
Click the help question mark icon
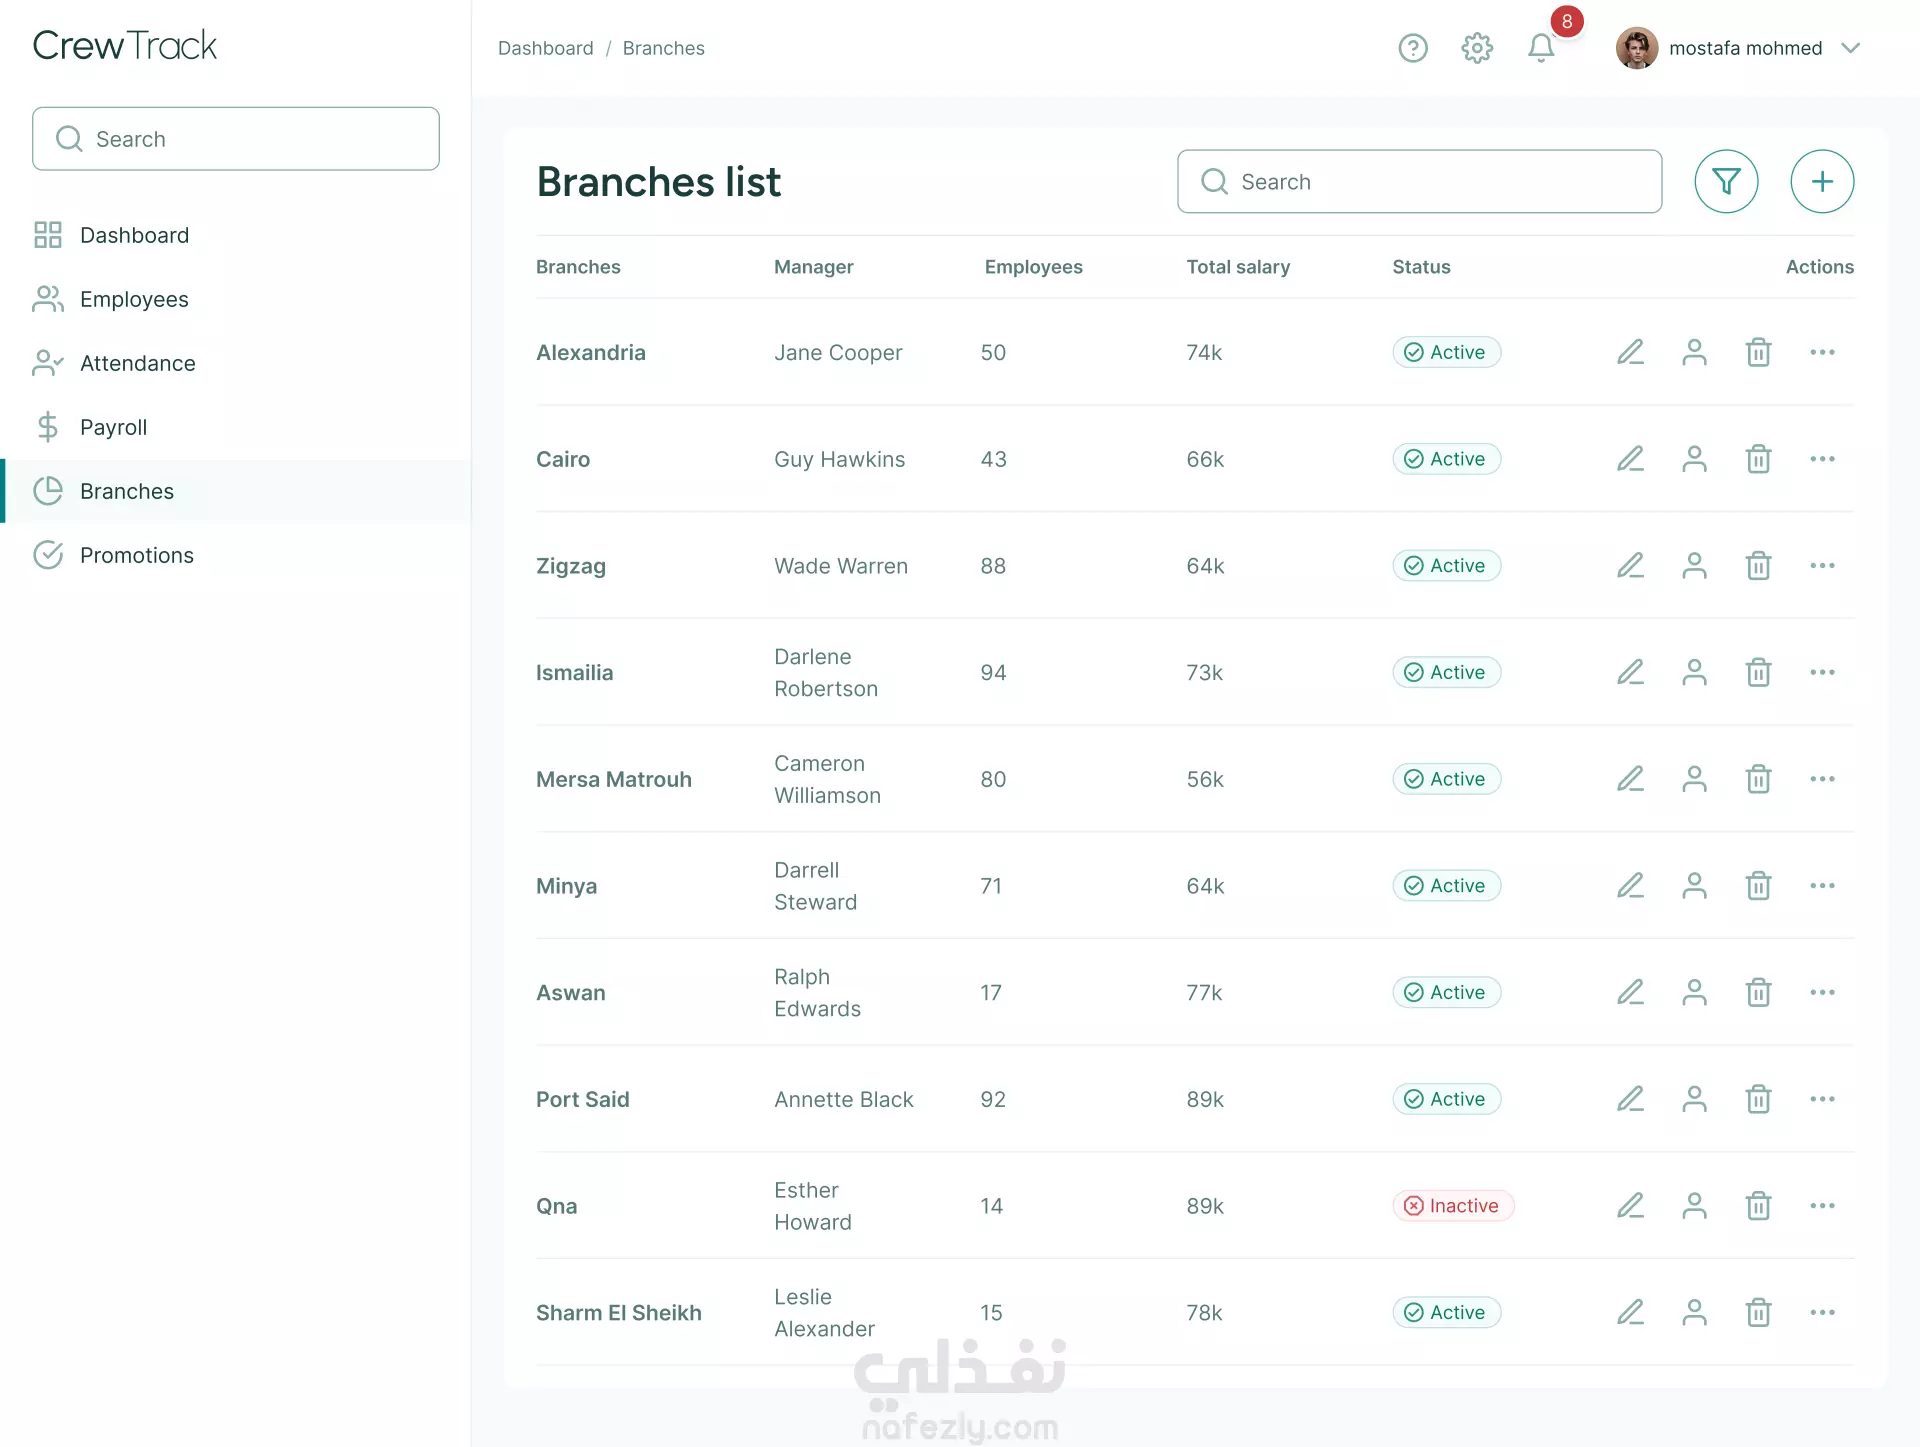point(1412,47)
